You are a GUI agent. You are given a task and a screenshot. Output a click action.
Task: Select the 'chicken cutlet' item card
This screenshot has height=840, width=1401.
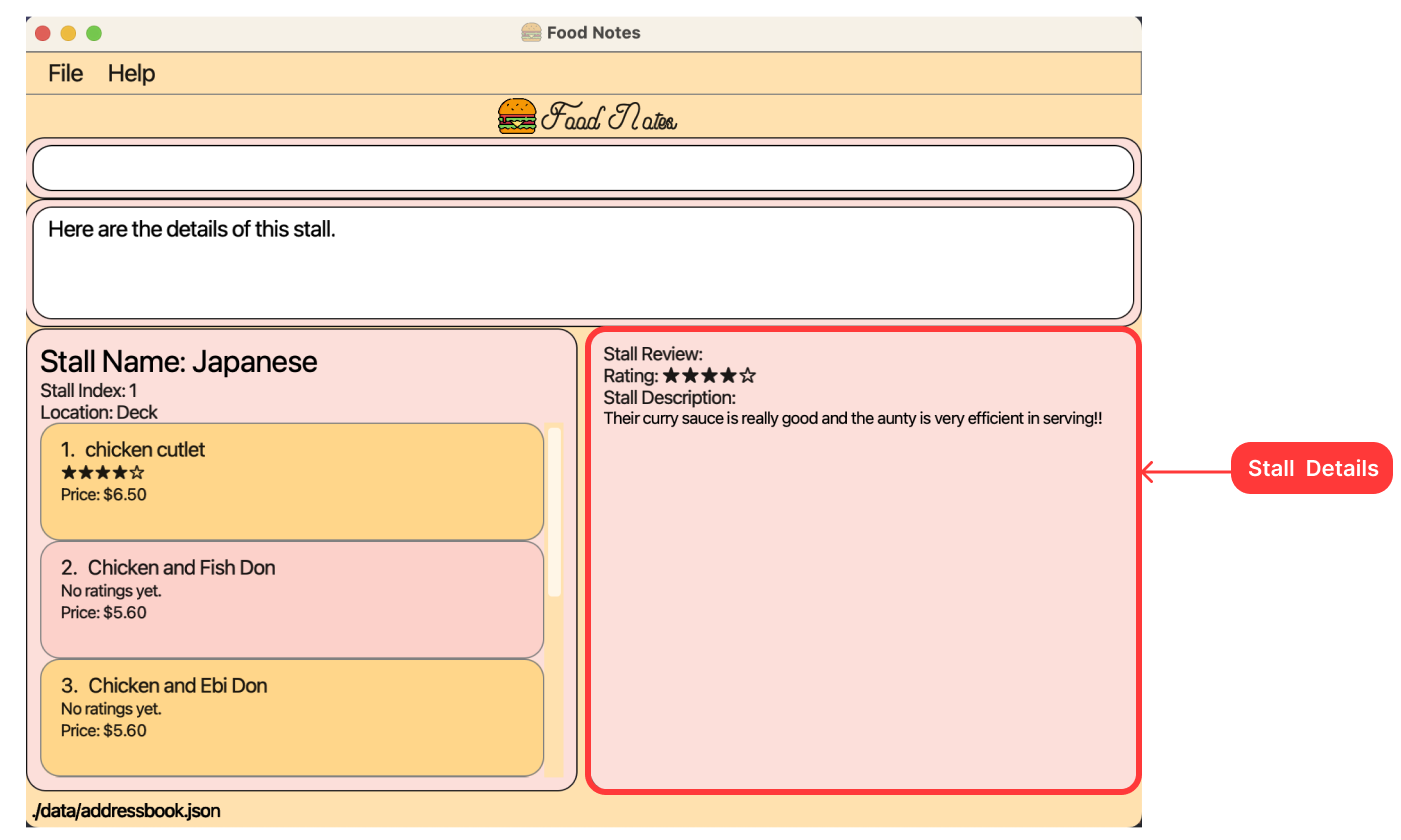pyautogui.click(x=292, y=481)
